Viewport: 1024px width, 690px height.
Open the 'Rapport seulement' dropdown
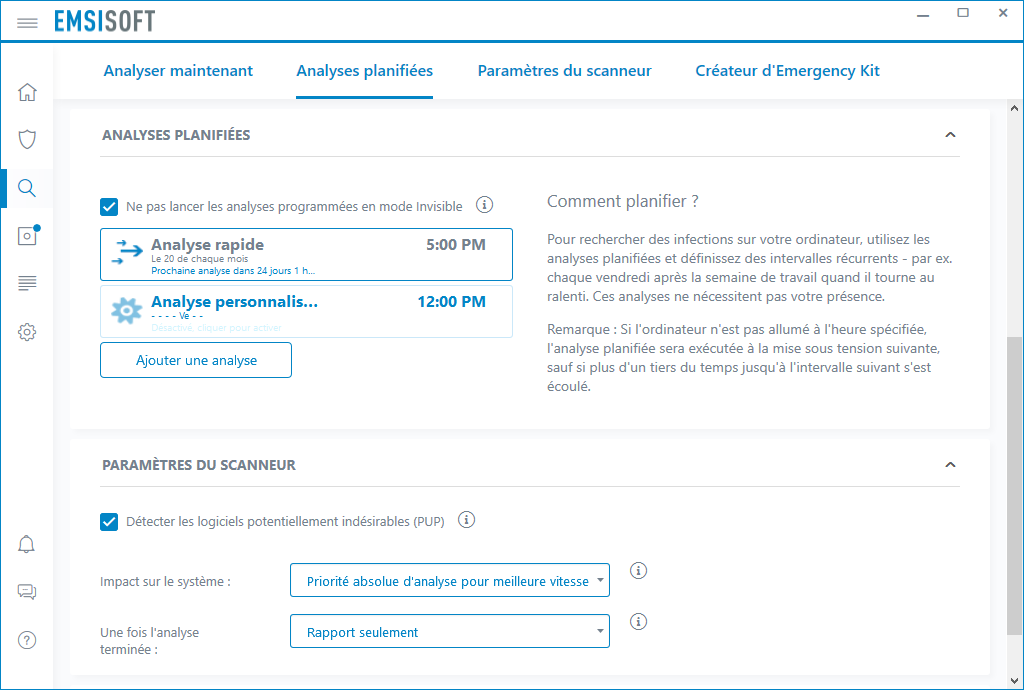[x=450, y=631]
